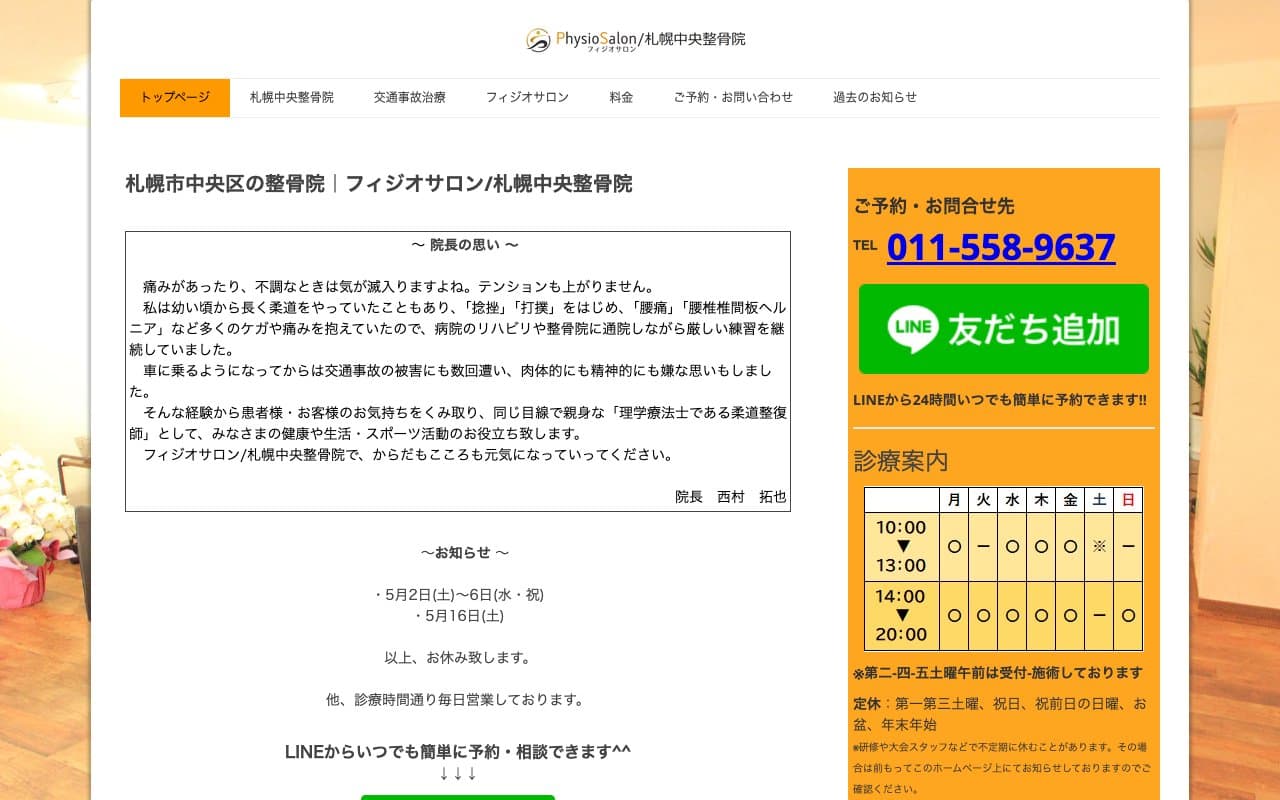Click the ※ cell for Saturday morning hours
Image resolution: width=1280 pixels, height=800 pixels.
coord(1099,547)
